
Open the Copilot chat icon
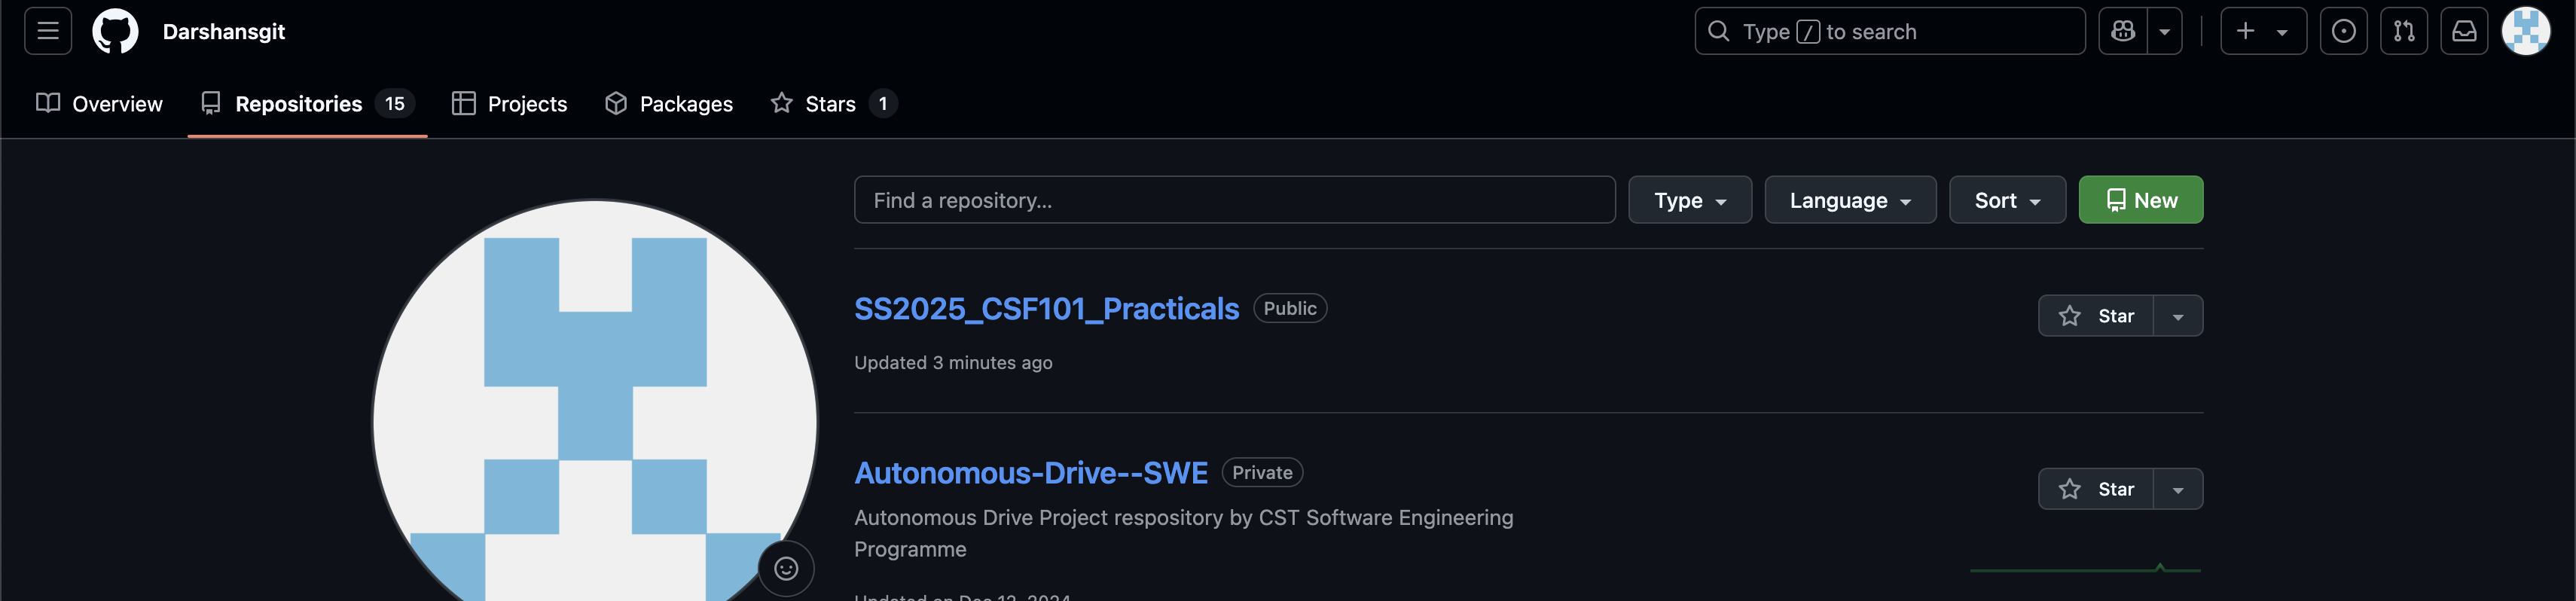(x=2122, y=31)
